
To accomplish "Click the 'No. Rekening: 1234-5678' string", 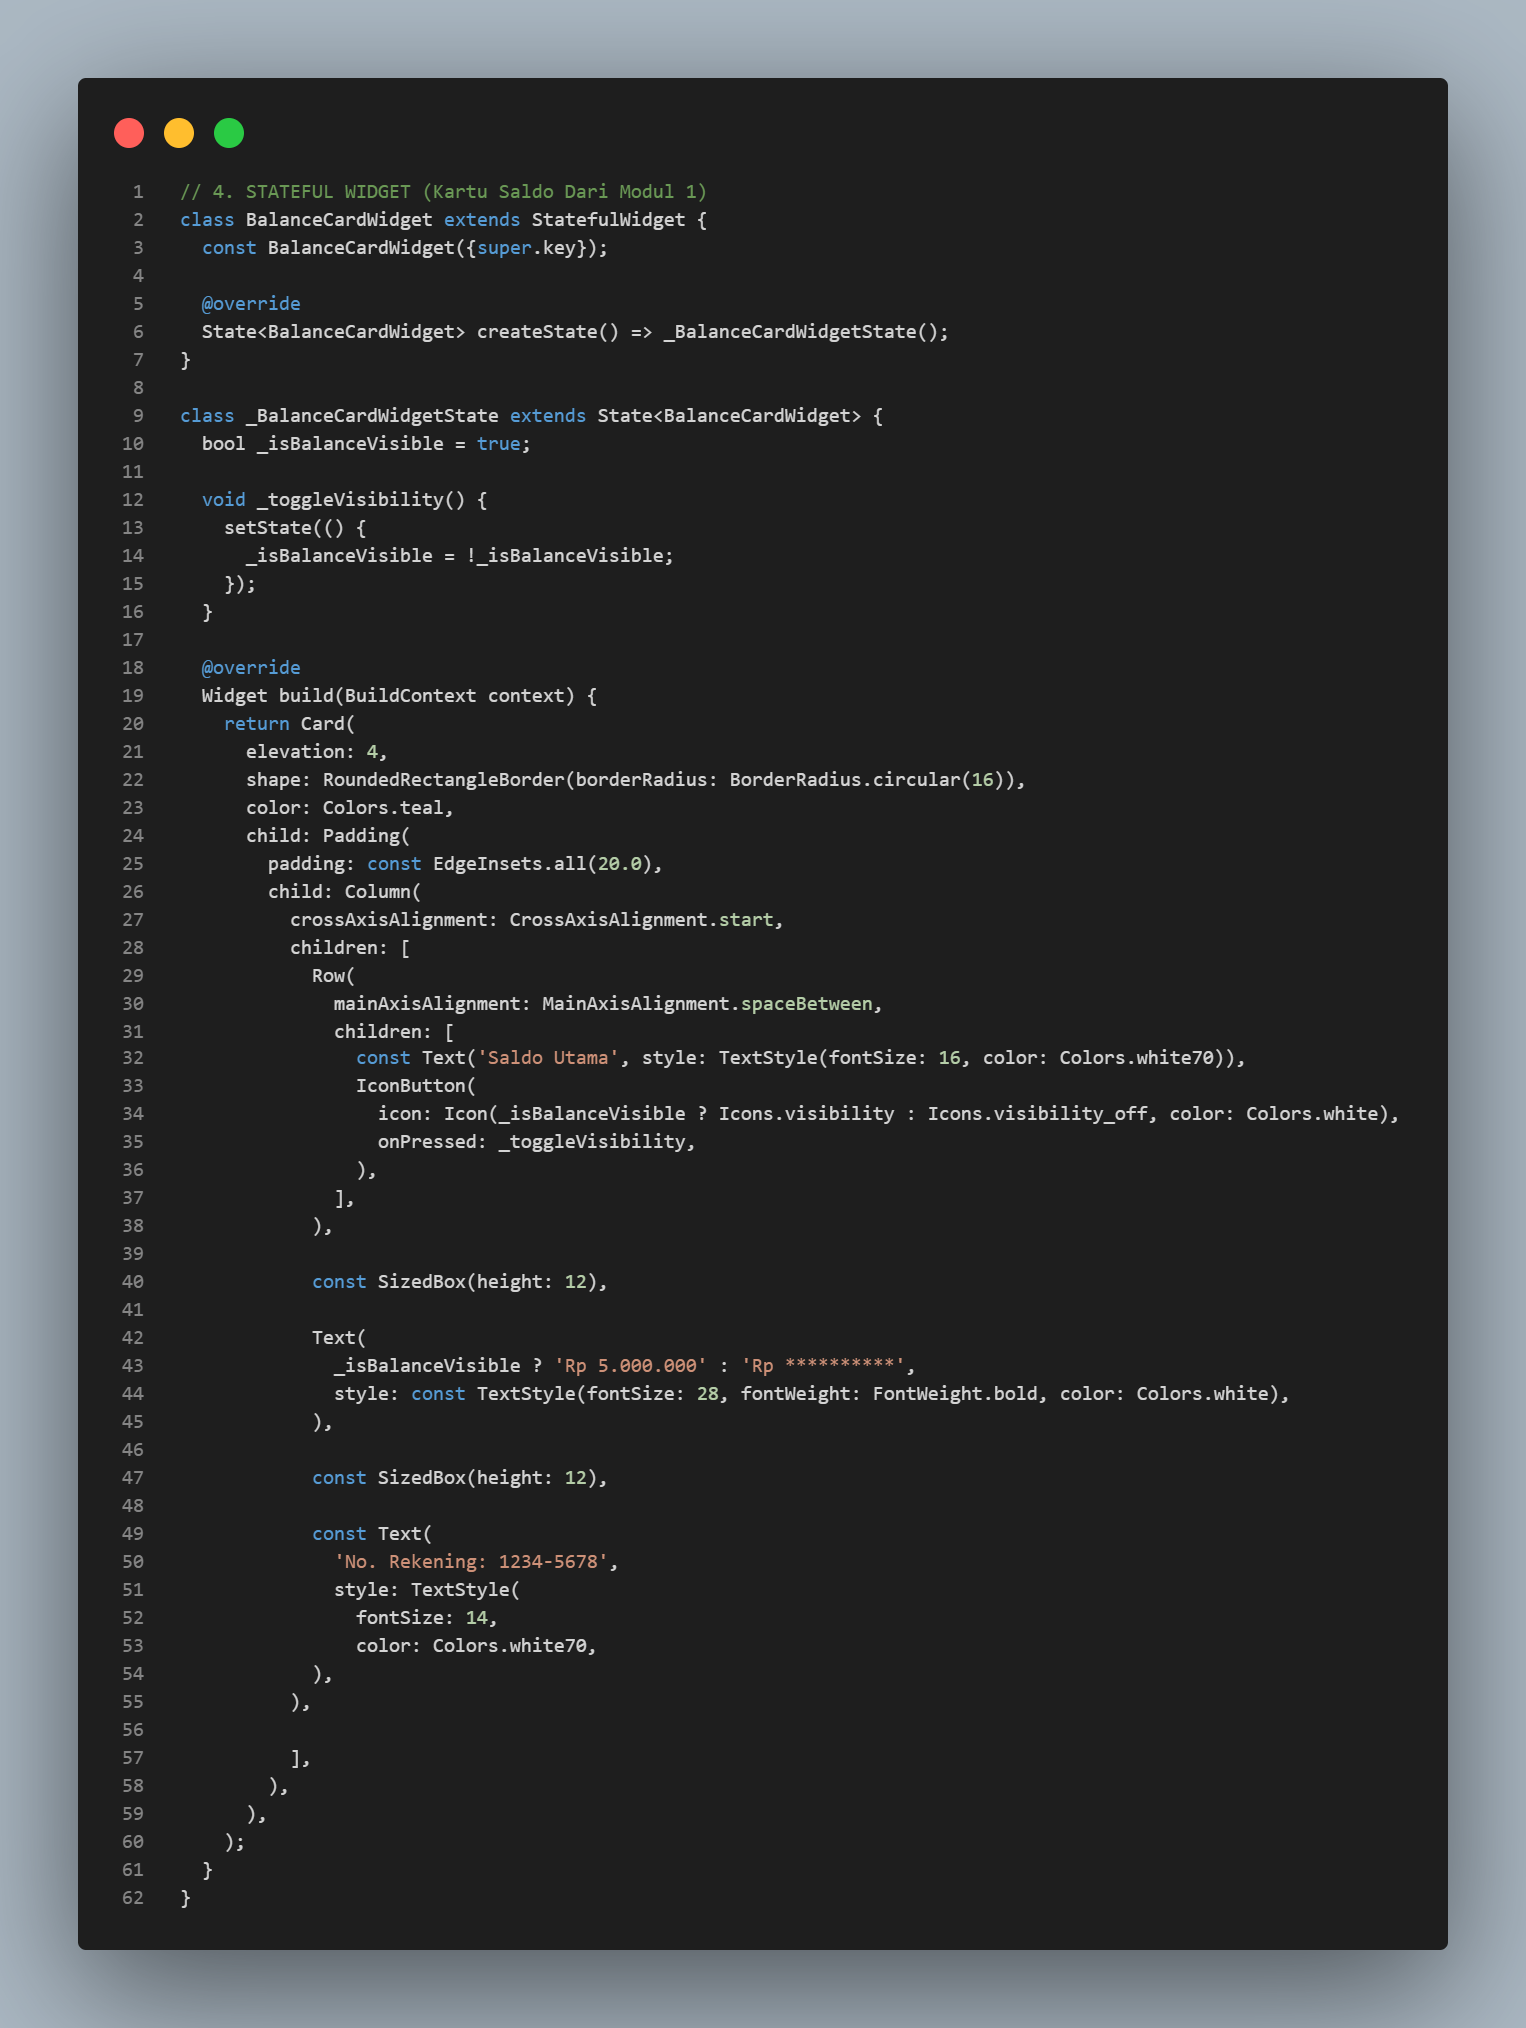I will 471,1561.
